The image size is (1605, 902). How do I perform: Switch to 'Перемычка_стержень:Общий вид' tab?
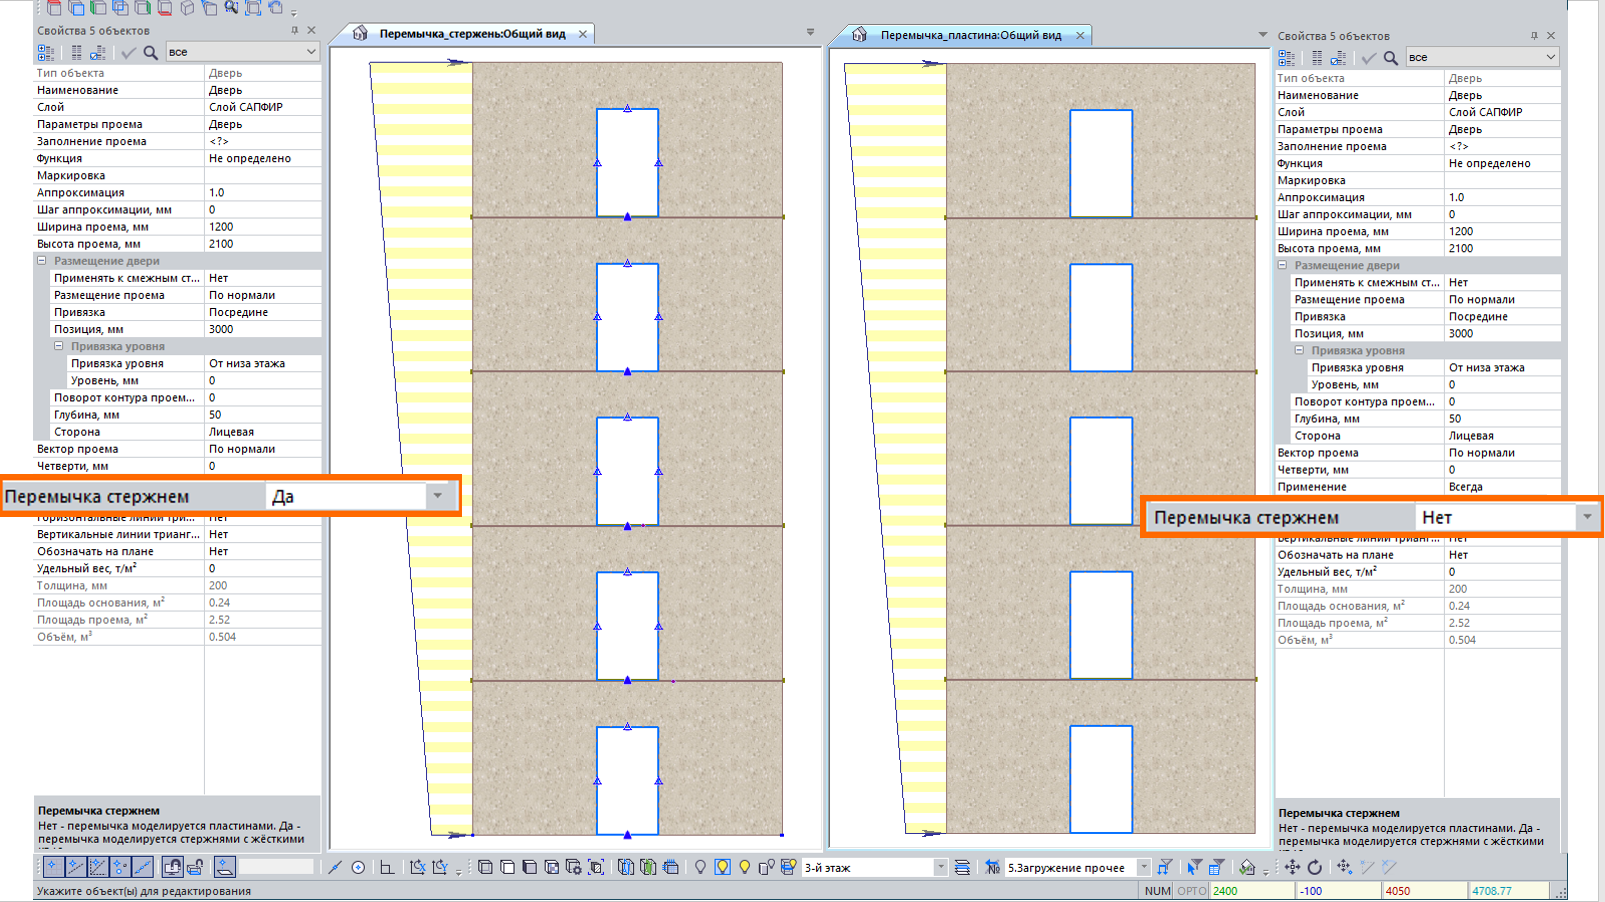click(x=471, y=34)
